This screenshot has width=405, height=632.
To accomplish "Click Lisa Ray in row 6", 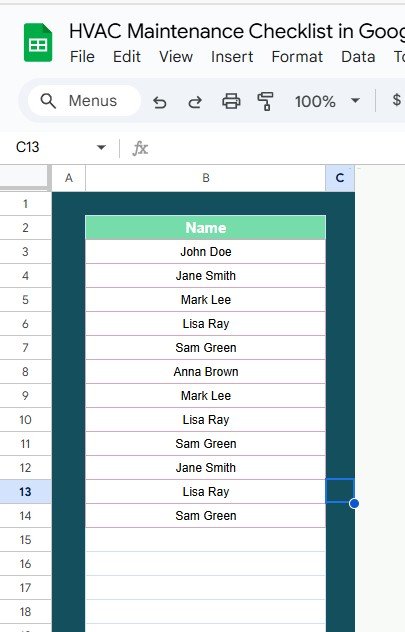I will [206, 324].
